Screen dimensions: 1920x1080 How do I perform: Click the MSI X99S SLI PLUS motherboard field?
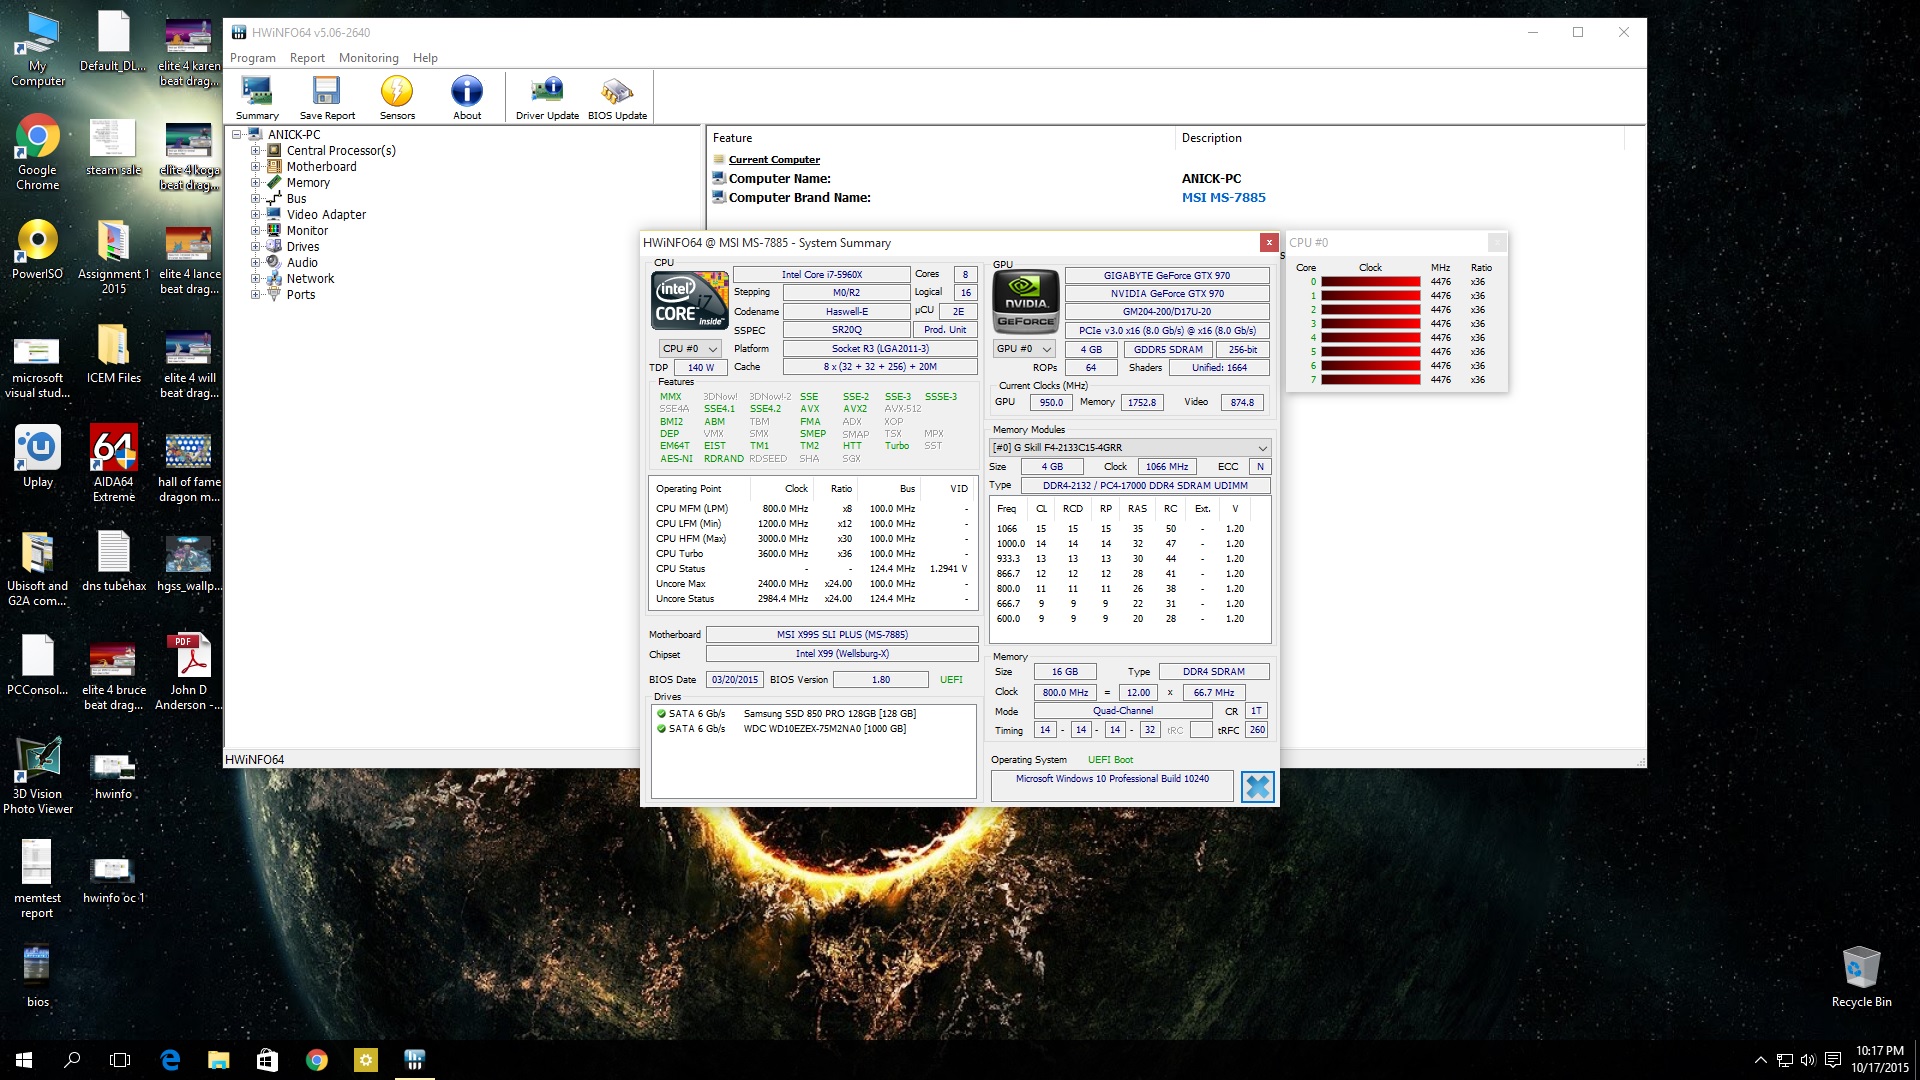[x=842, y=635]
